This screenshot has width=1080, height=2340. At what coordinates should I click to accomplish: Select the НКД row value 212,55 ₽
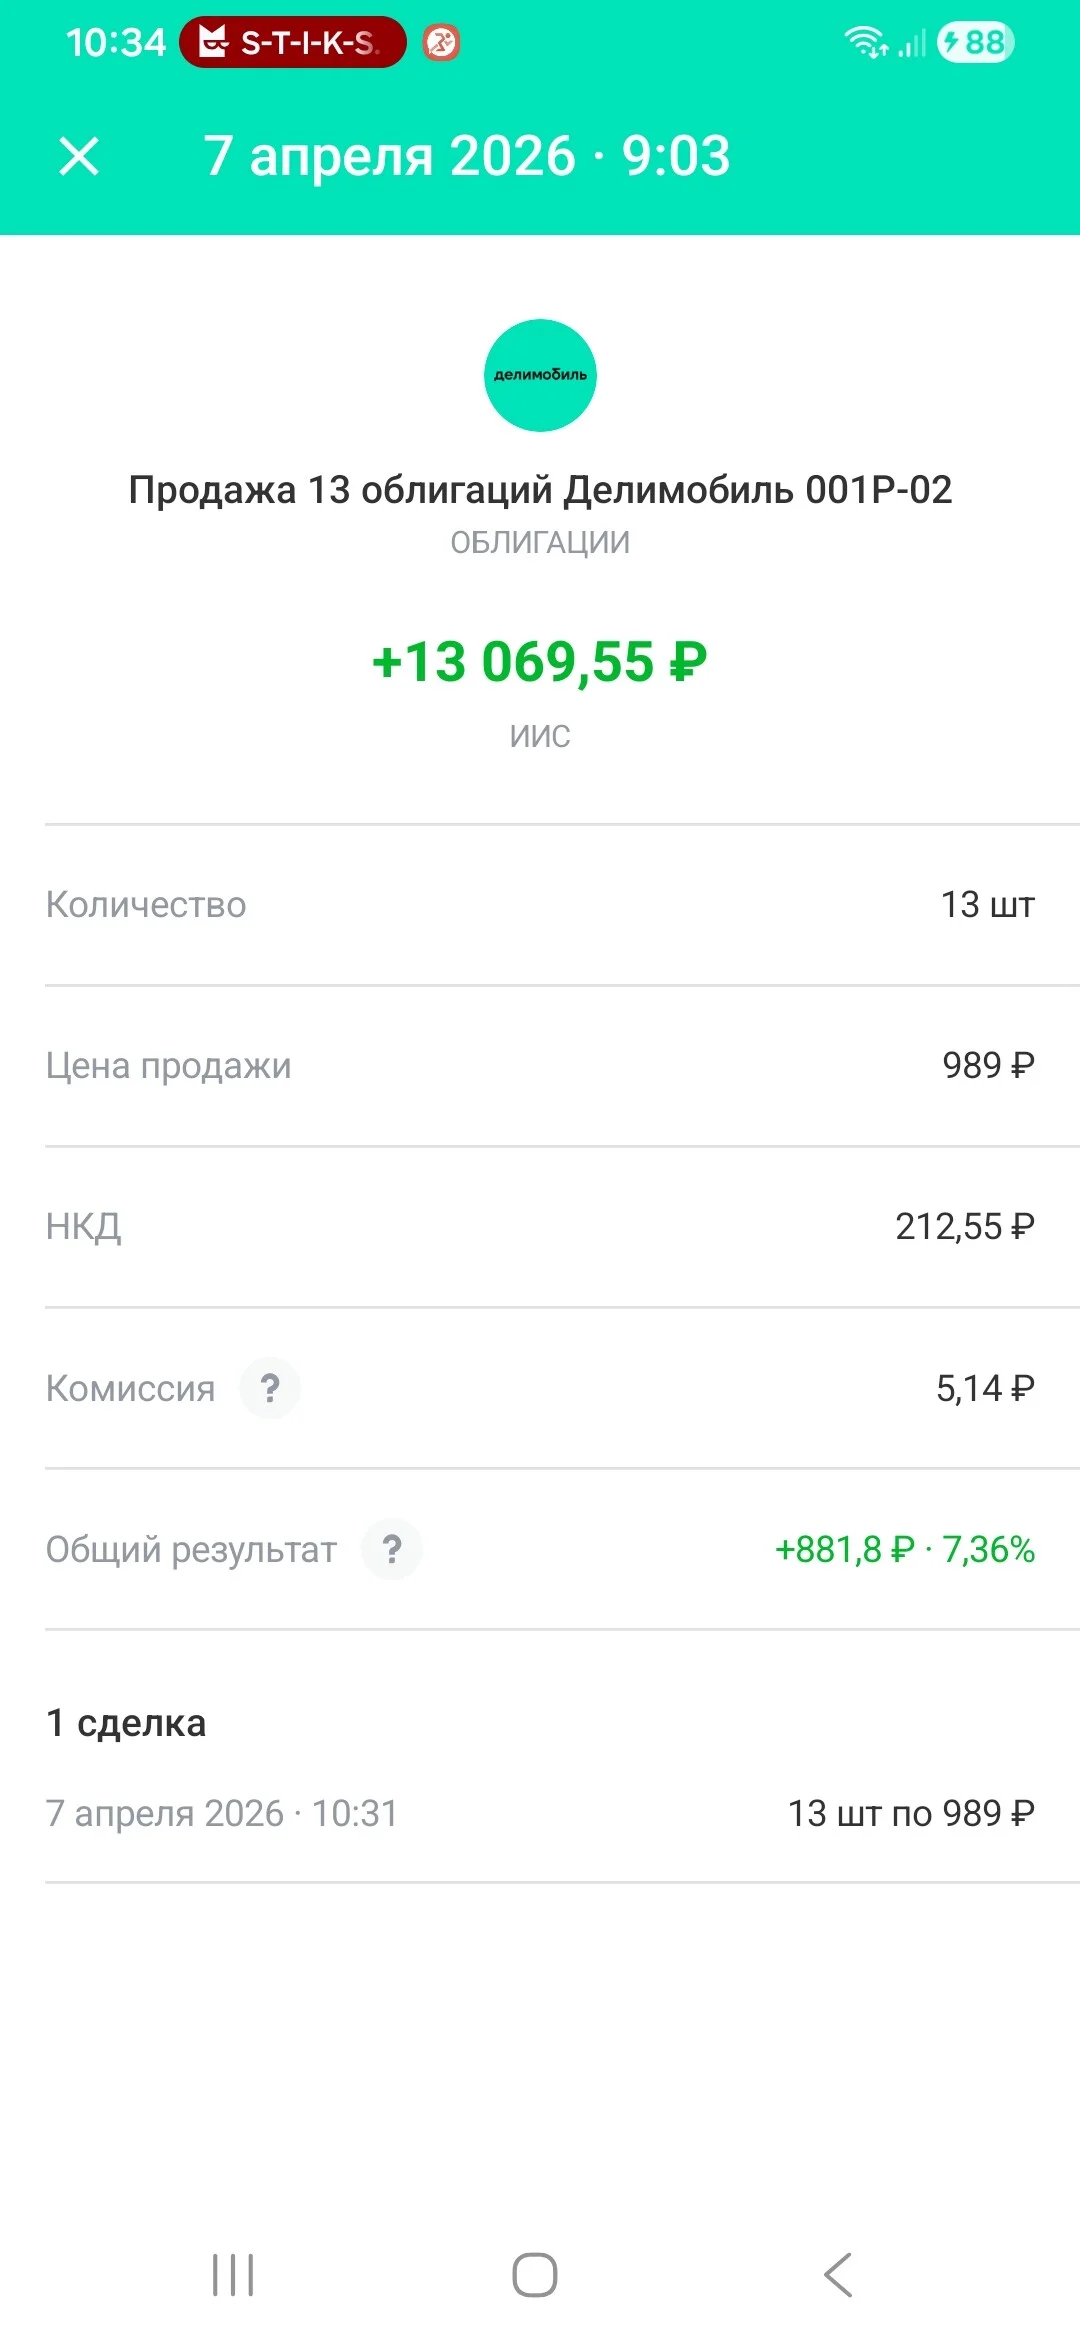(x=965, y=1227)
